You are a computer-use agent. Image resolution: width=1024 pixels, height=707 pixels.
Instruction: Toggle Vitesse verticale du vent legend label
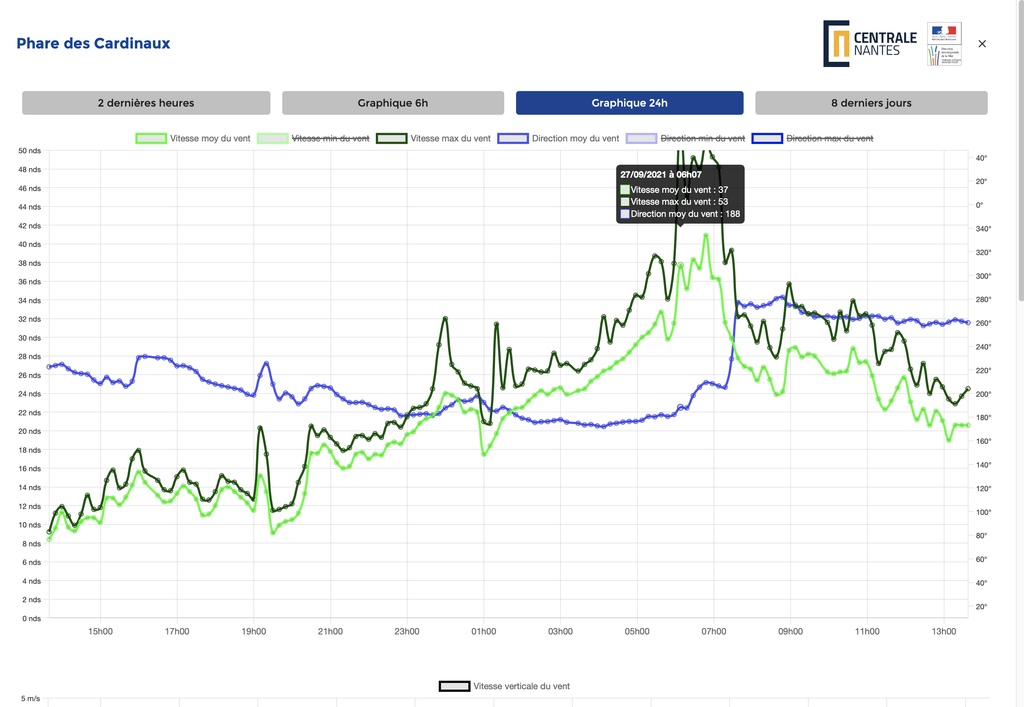[521, 686]
